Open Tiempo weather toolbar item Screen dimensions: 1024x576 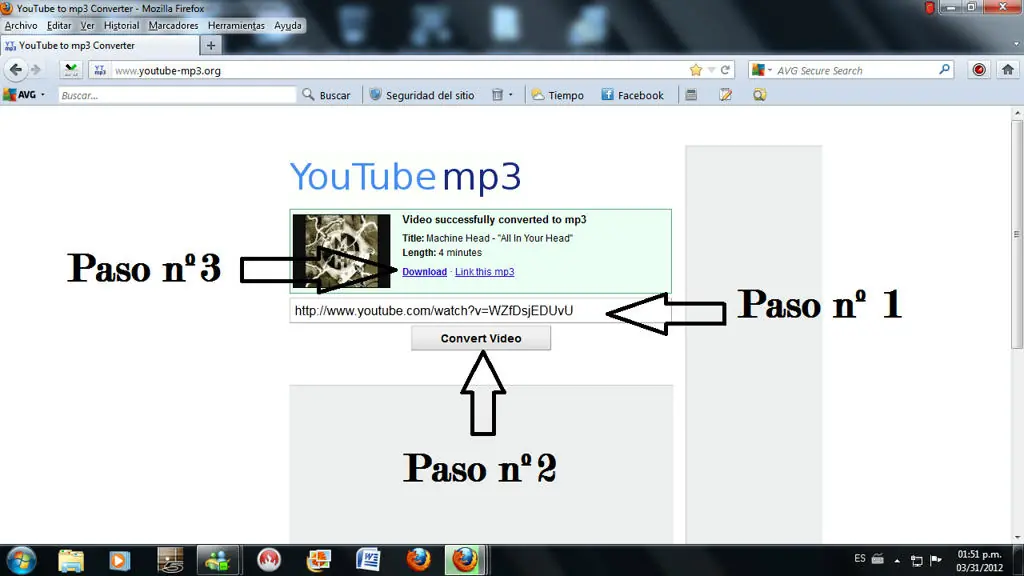click(x=558, y=95)
